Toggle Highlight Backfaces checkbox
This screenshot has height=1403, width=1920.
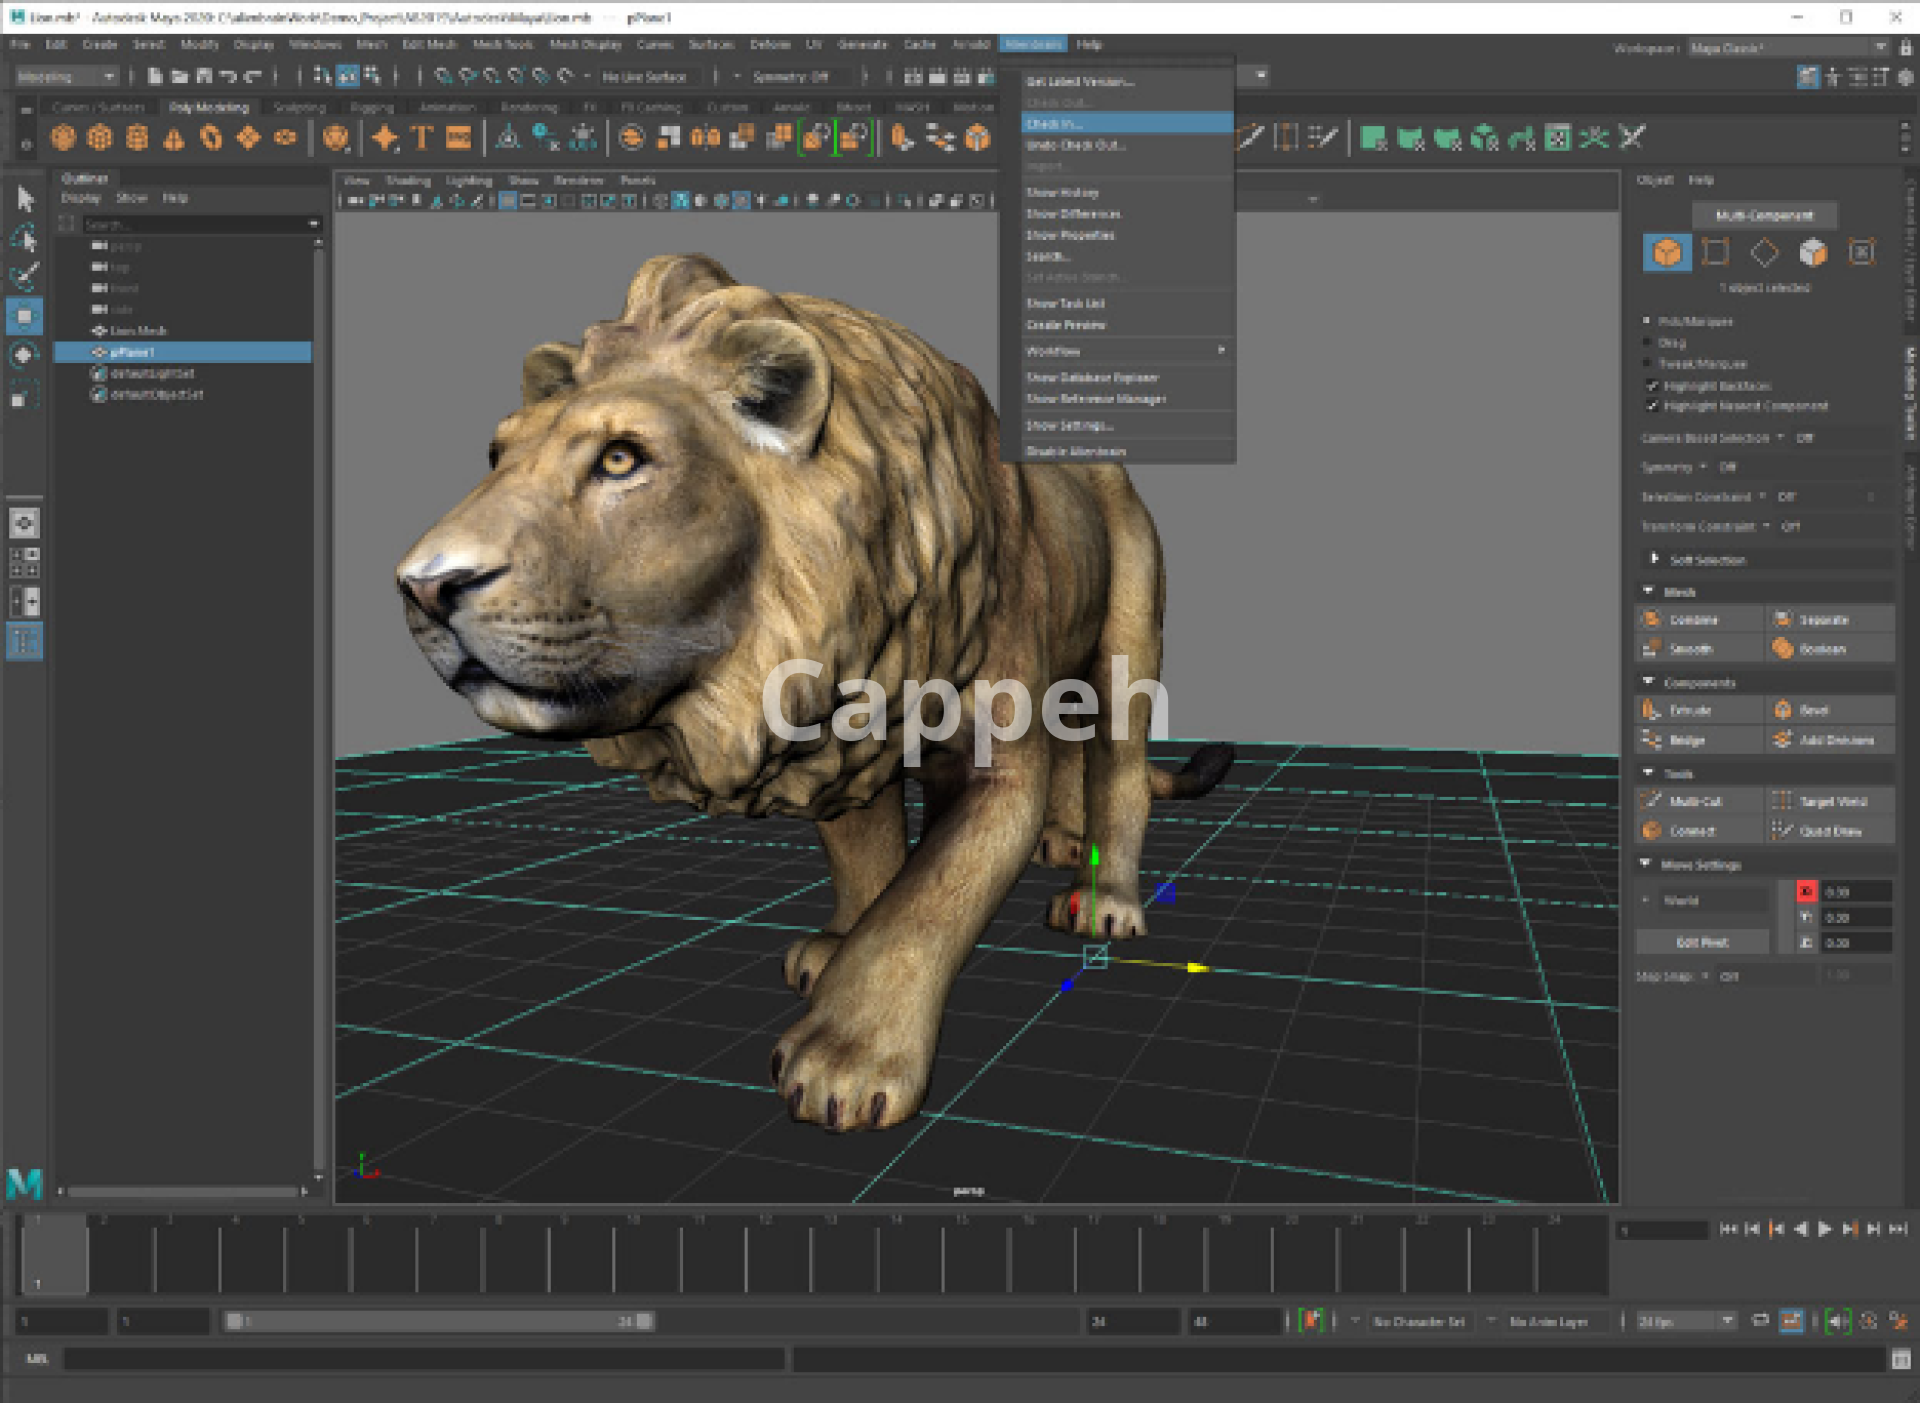pyautogui.click(x=1653, y=386)
